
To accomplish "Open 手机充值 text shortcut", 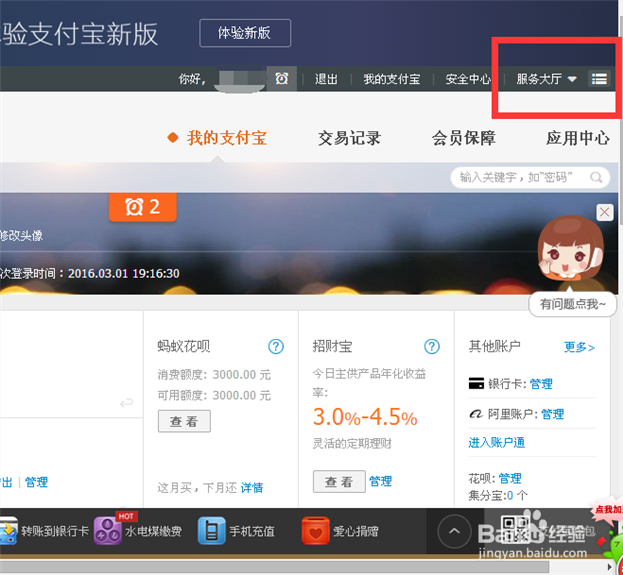I will tap(252, 531).
